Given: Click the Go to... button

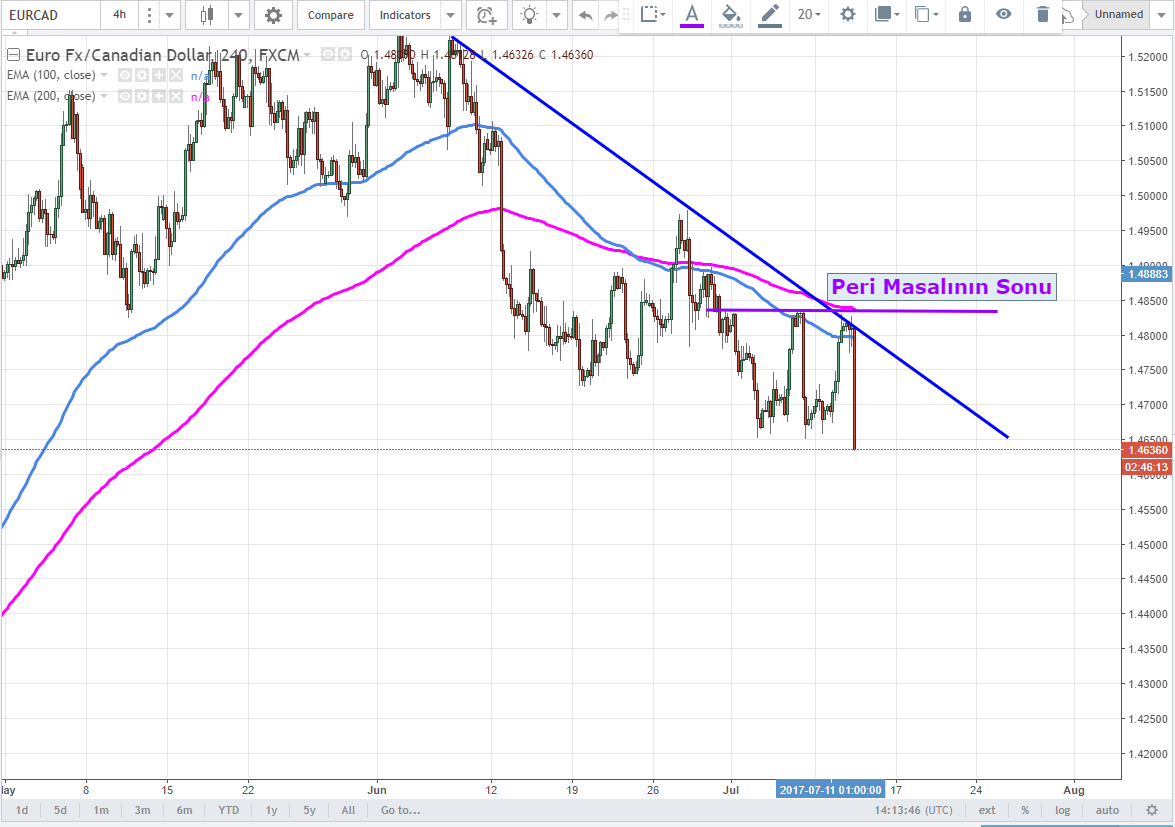Looking at the screenshot, I should pyautogui.click(x=400, y=810).
